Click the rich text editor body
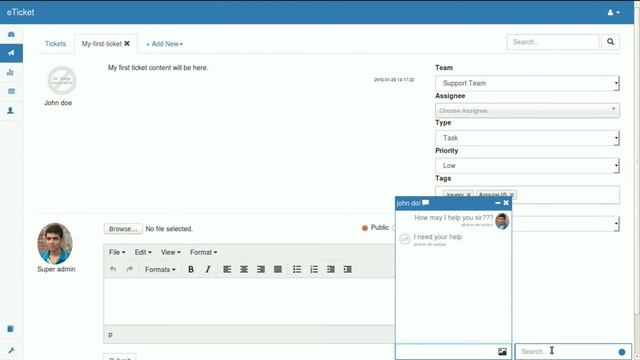The image size is (640, 360). [x=249, y=301]
